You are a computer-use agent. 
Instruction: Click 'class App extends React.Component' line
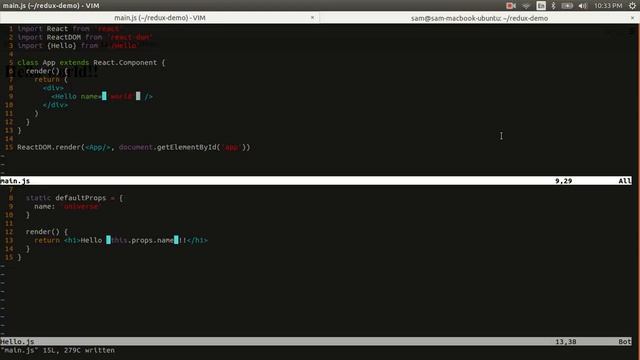point(91,62)
